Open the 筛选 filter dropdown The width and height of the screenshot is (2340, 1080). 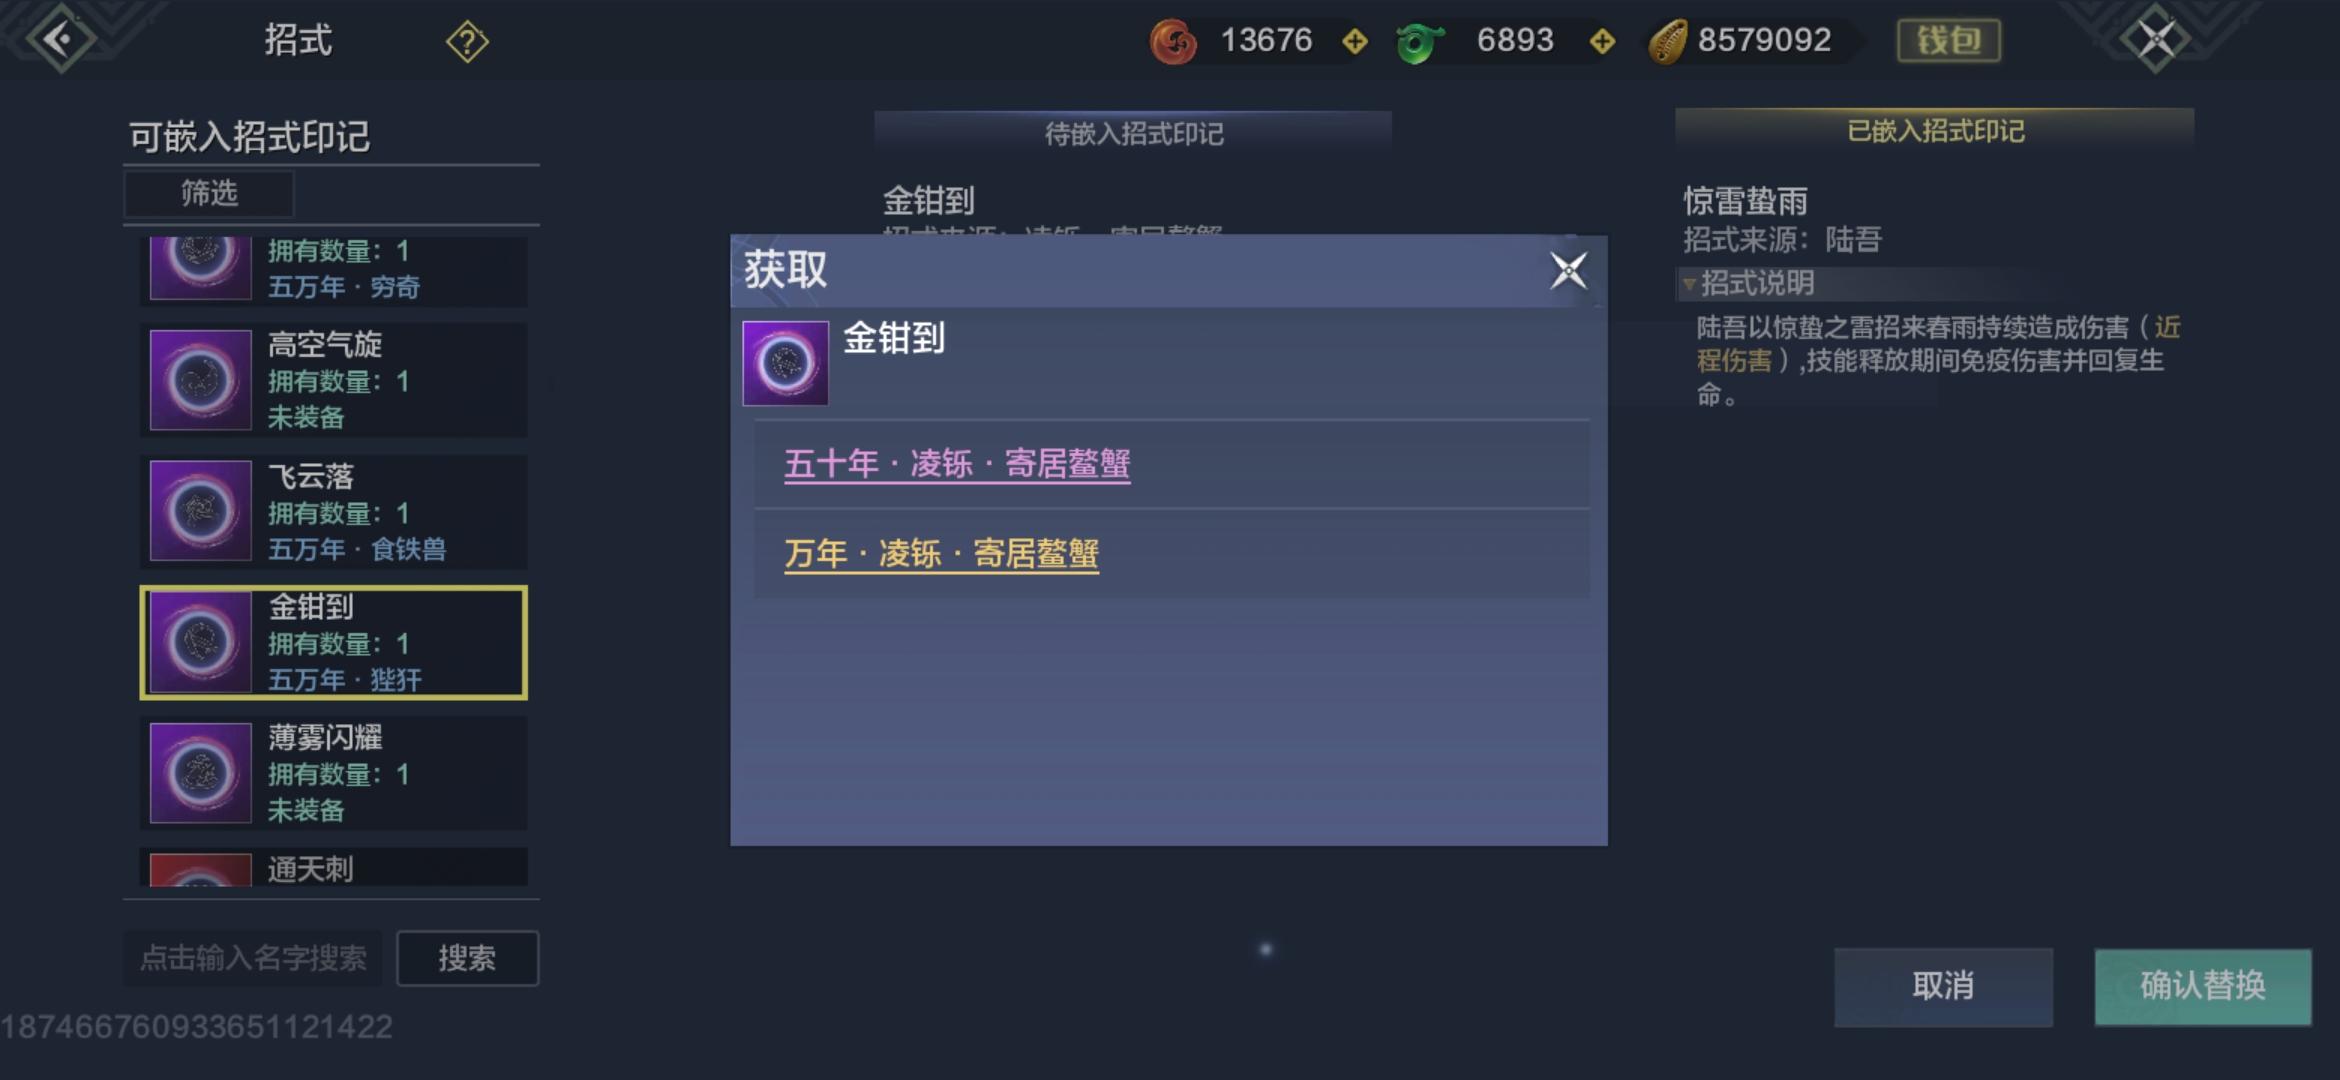[x=209, y=193]
